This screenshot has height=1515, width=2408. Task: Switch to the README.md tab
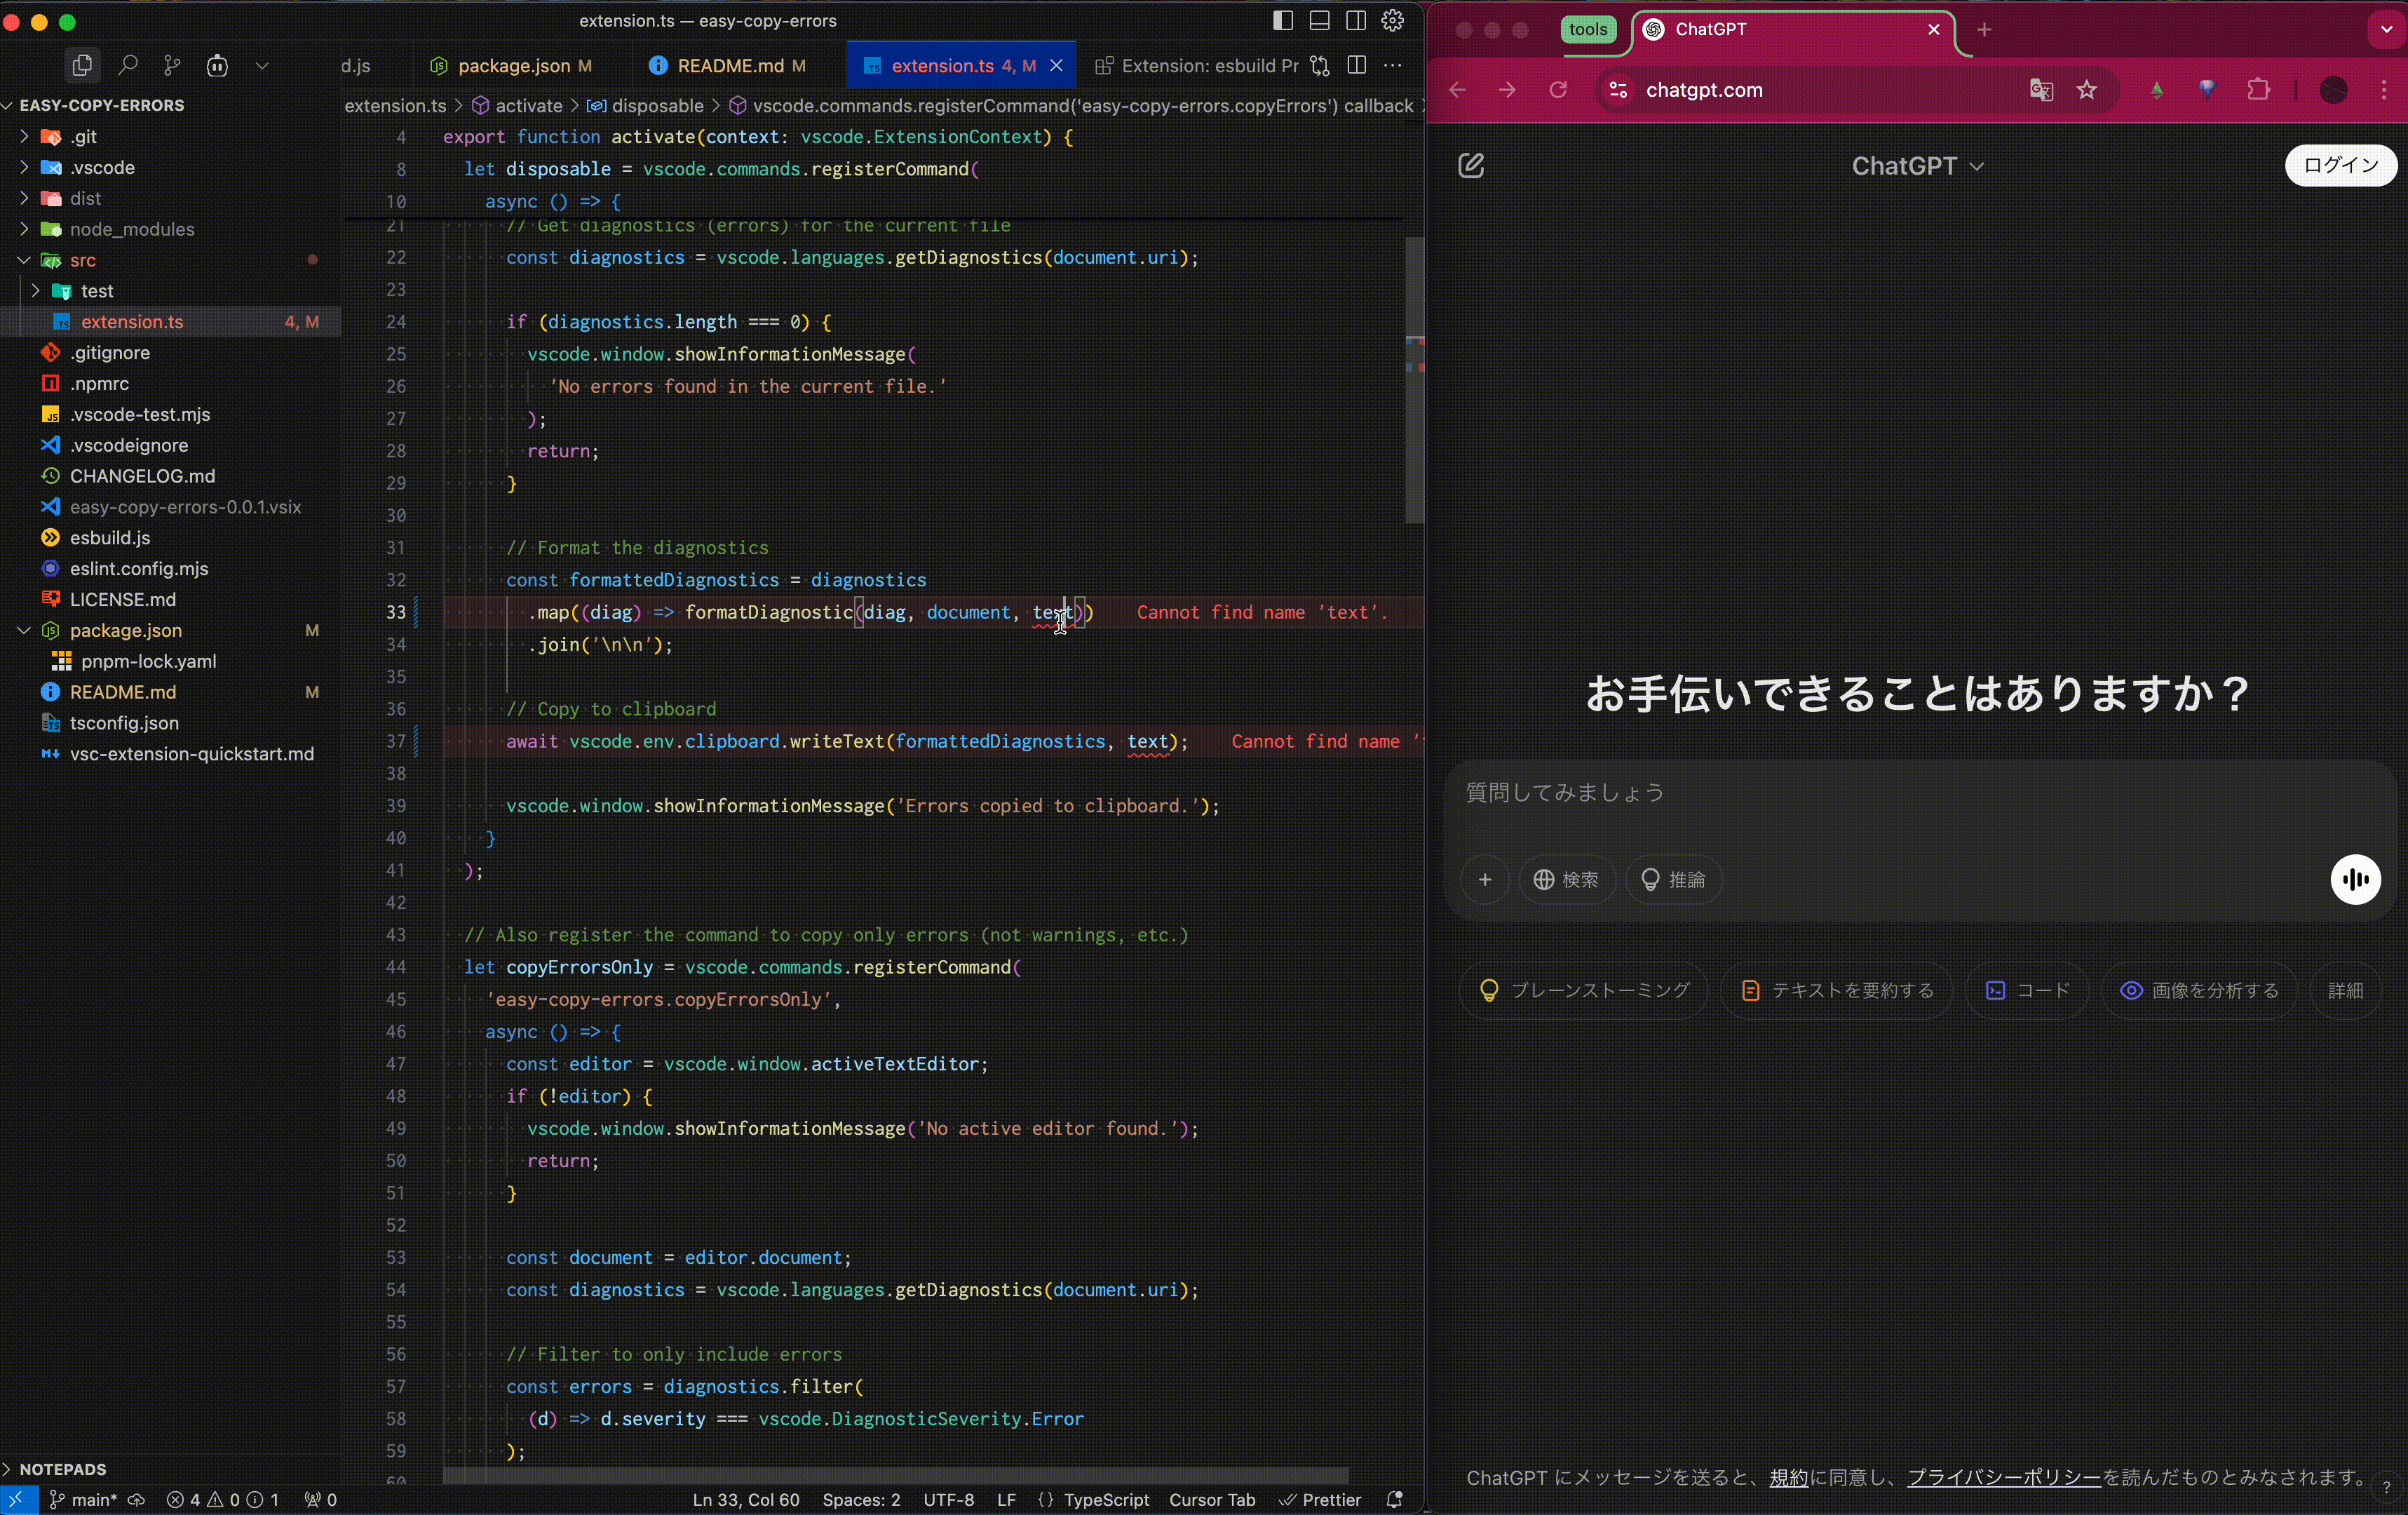pyautogui.click(x=729, y=66)
